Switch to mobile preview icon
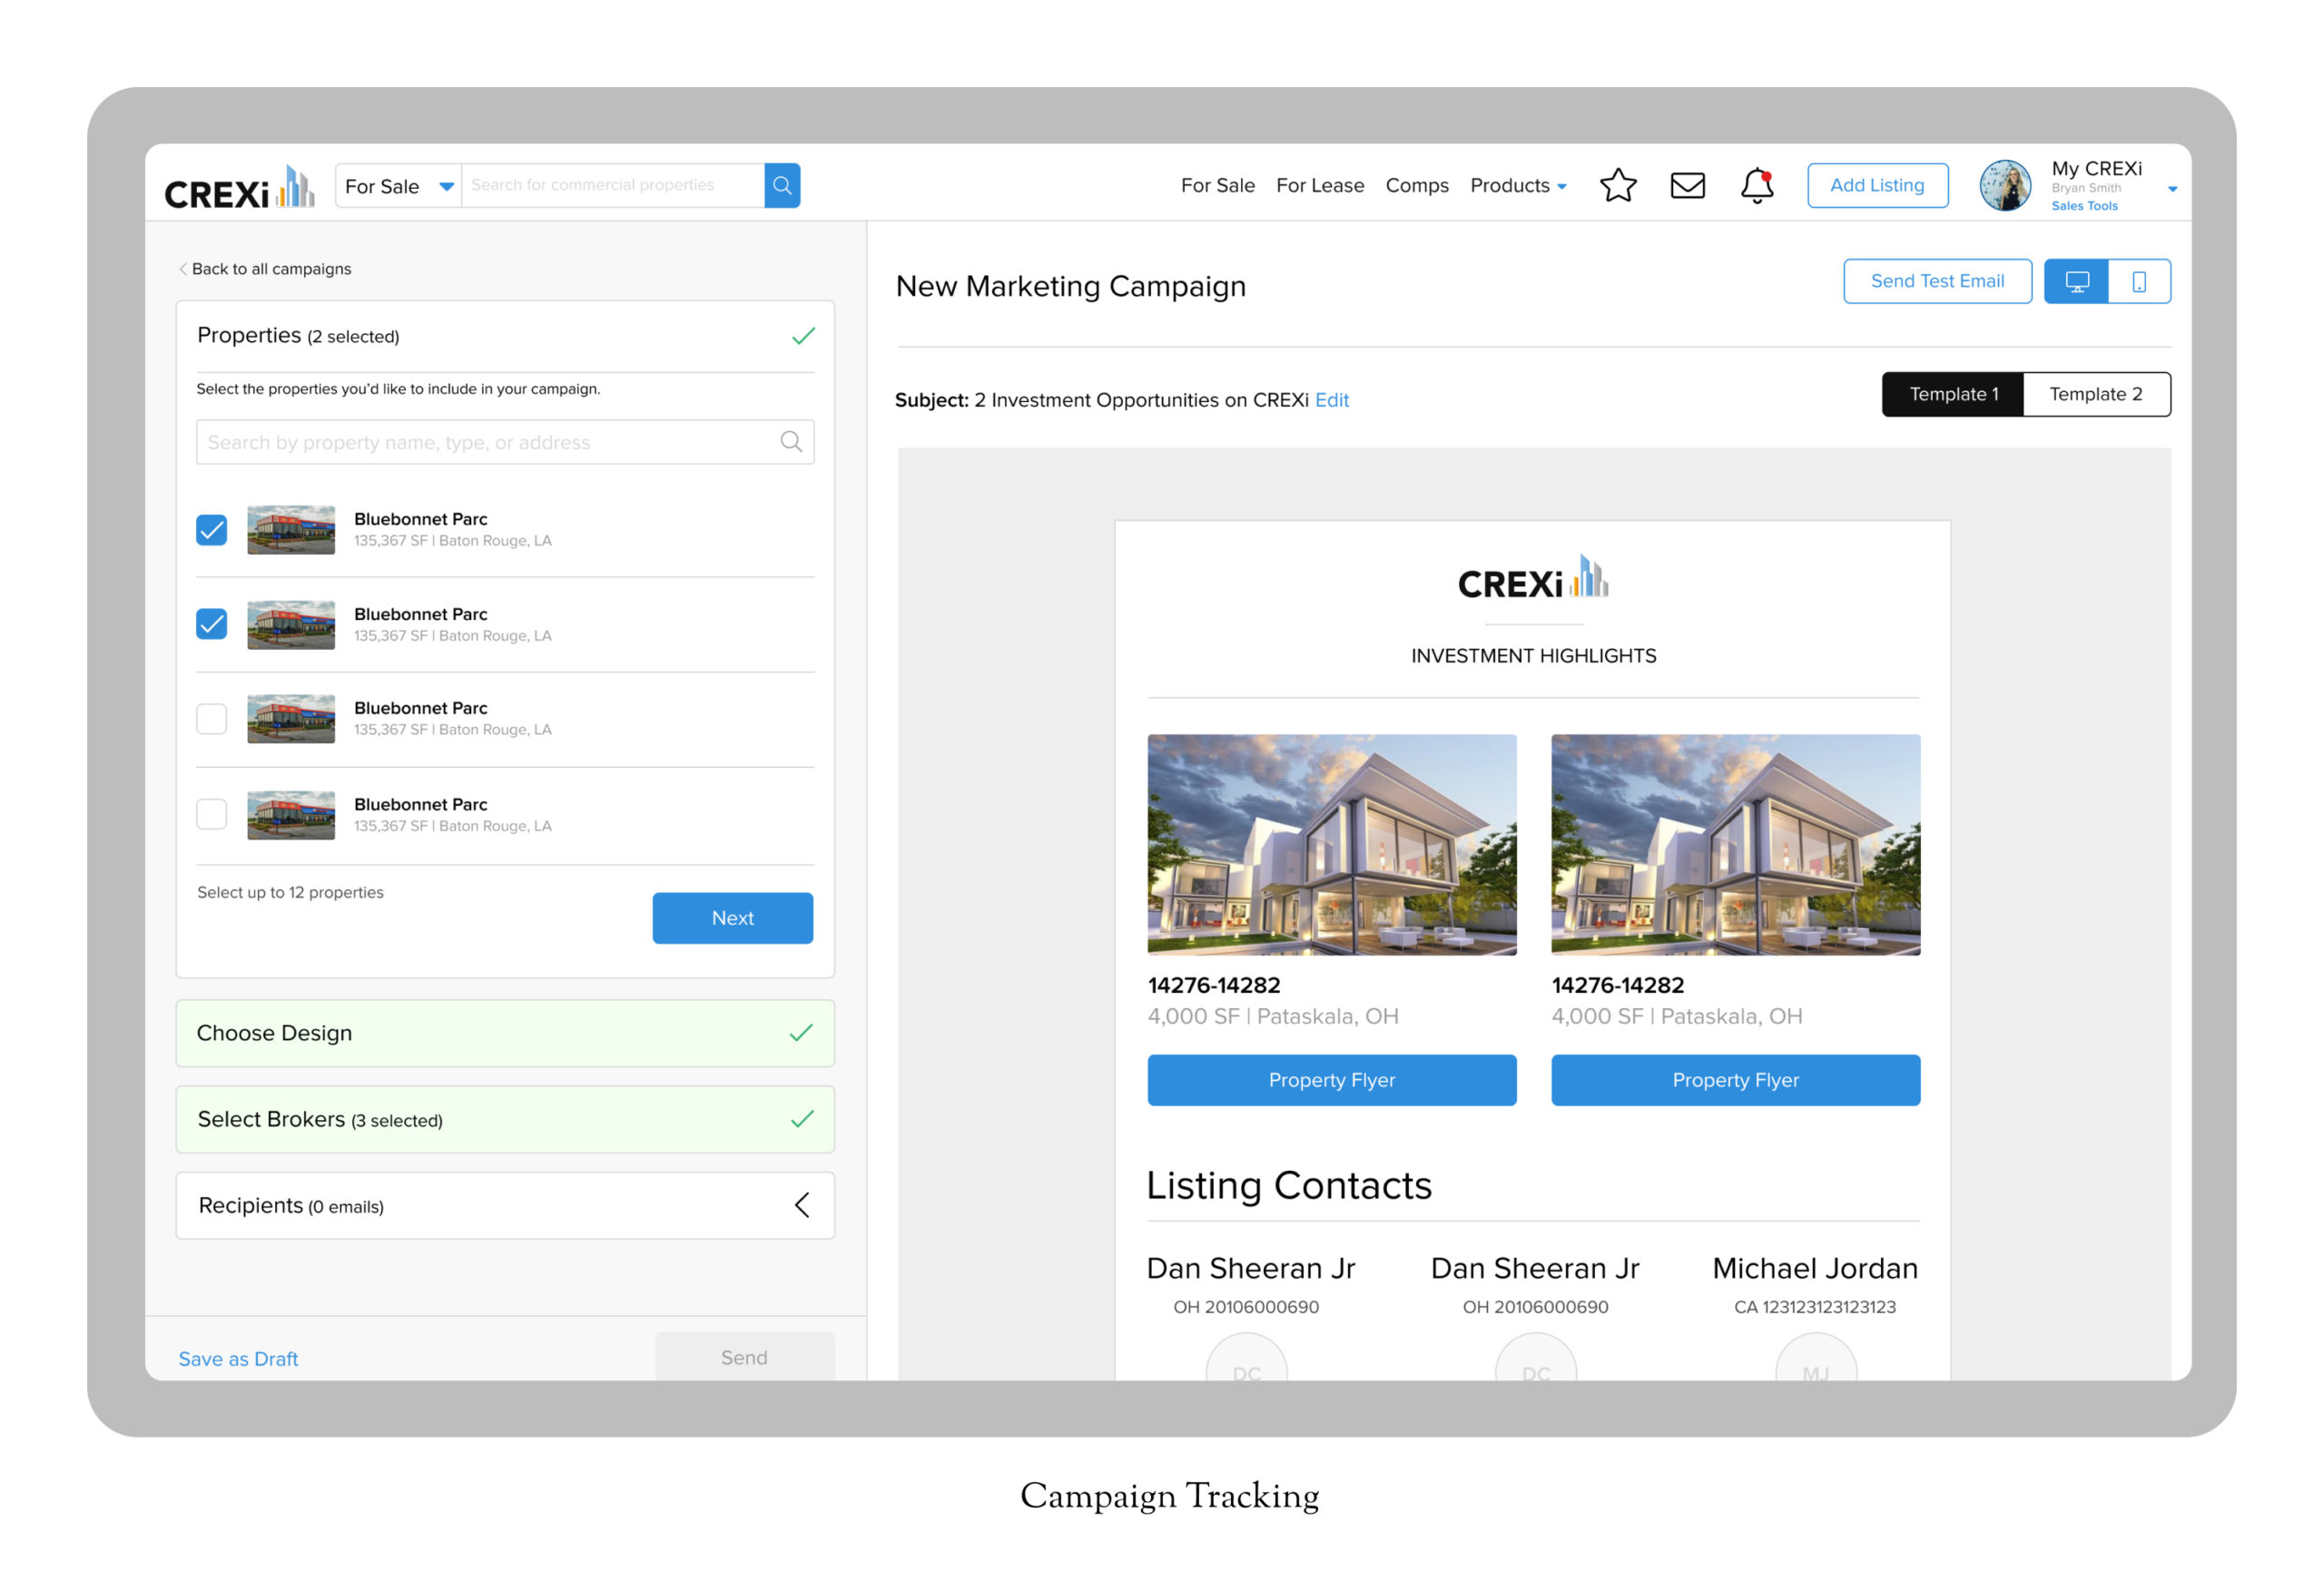2324x1581 pixels. point(2138,282)
